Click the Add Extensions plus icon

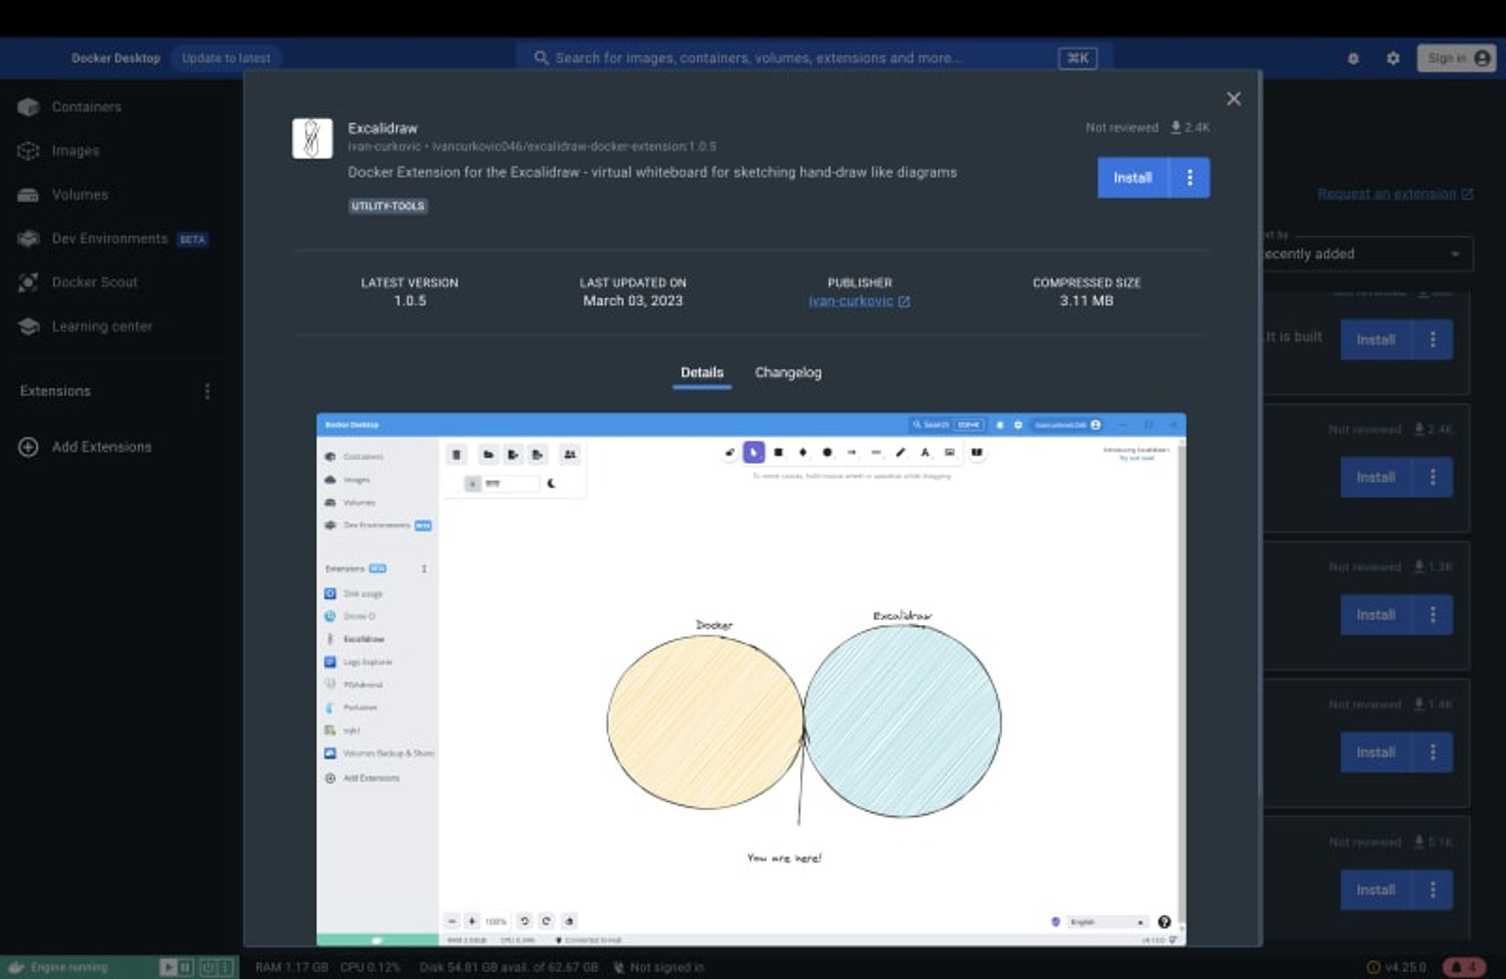tap(27, 447)
